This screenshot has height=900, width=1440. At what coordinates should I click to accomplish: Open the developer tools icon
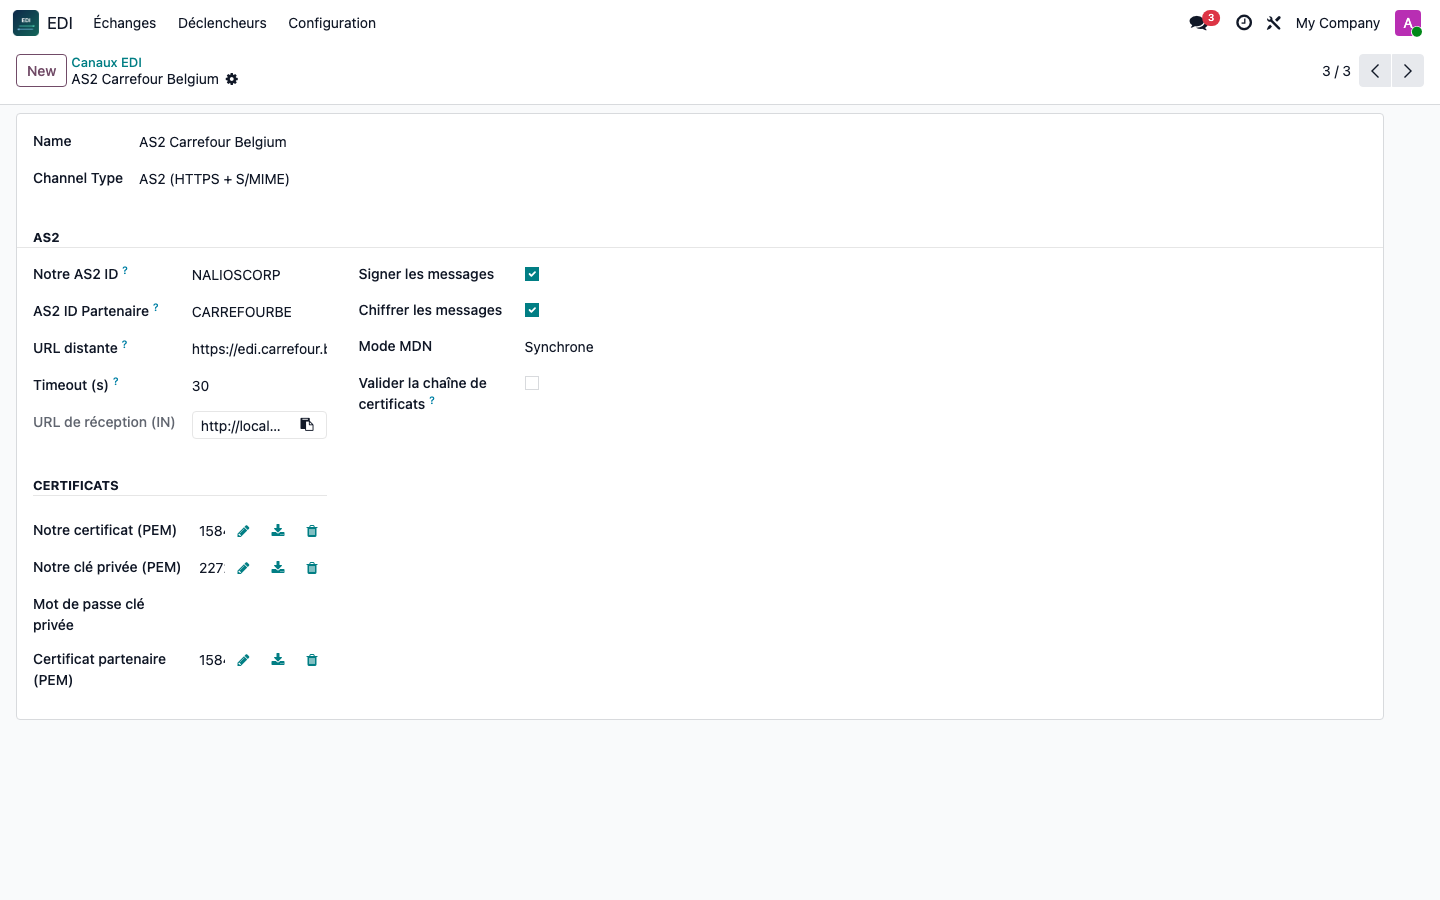pos(1274,23)
